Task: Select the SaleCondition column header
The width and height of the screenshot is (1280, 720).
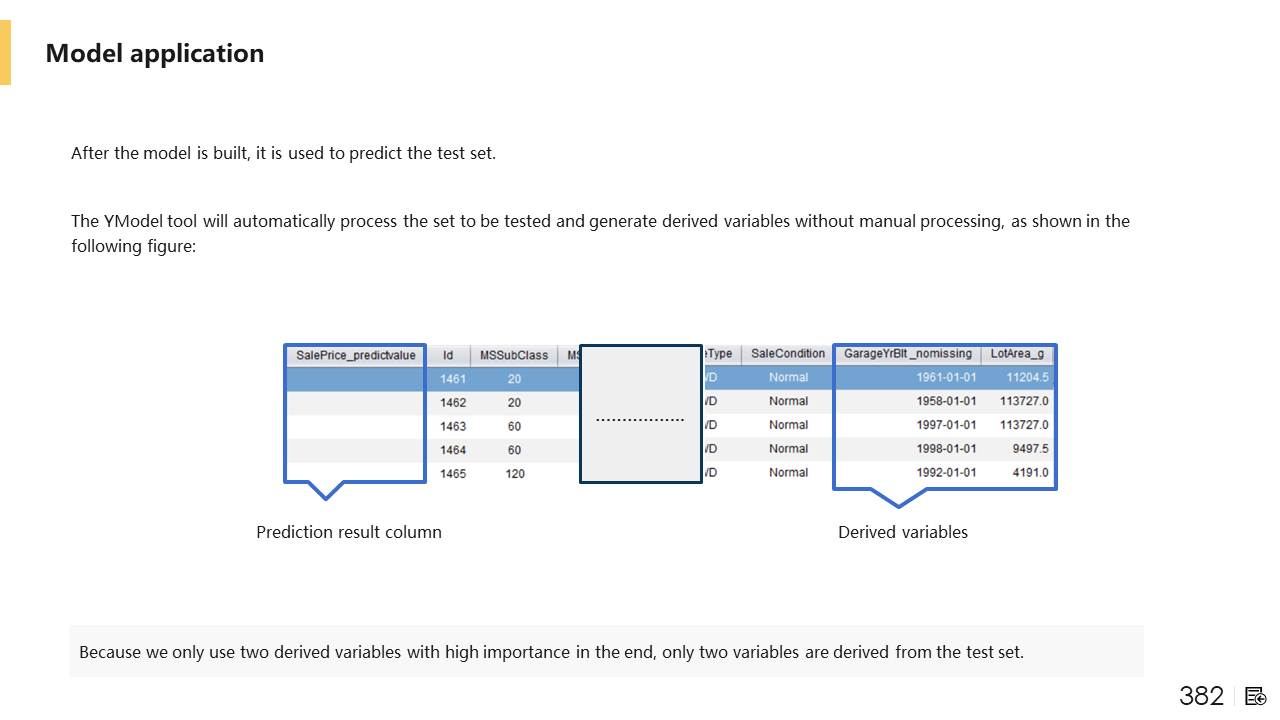Action: point(788,354)
